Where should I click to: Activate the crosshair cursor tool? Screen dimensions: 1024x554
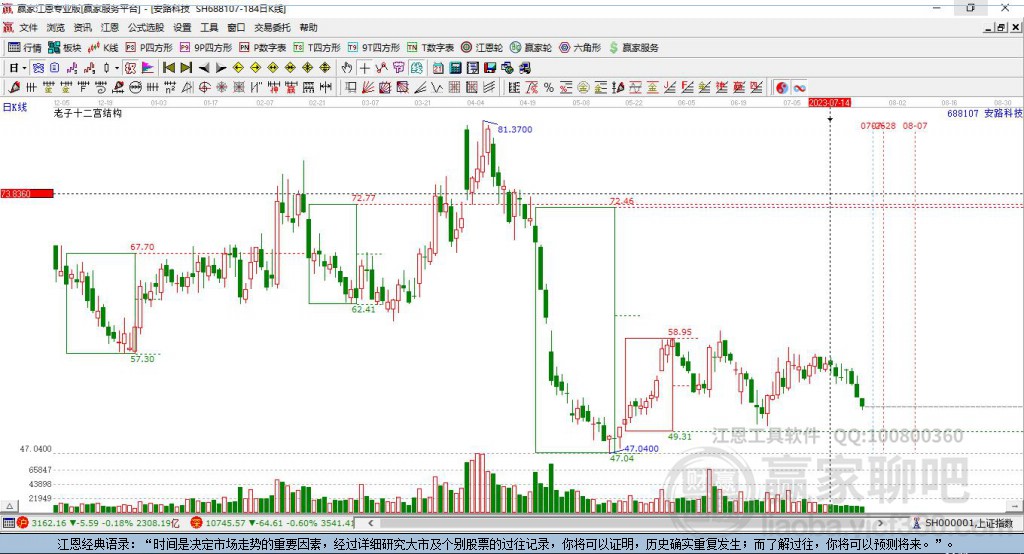(x=364, y=67)
